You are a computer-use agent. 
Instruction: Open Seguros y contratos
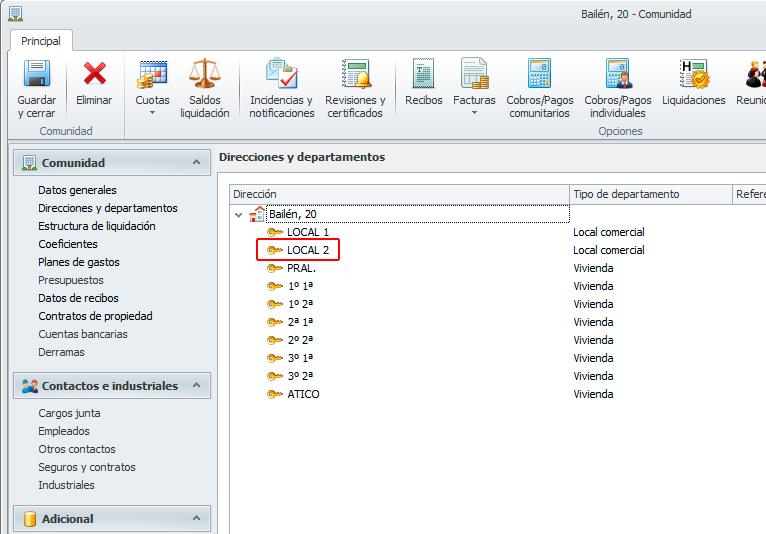[x=87, y=468]
